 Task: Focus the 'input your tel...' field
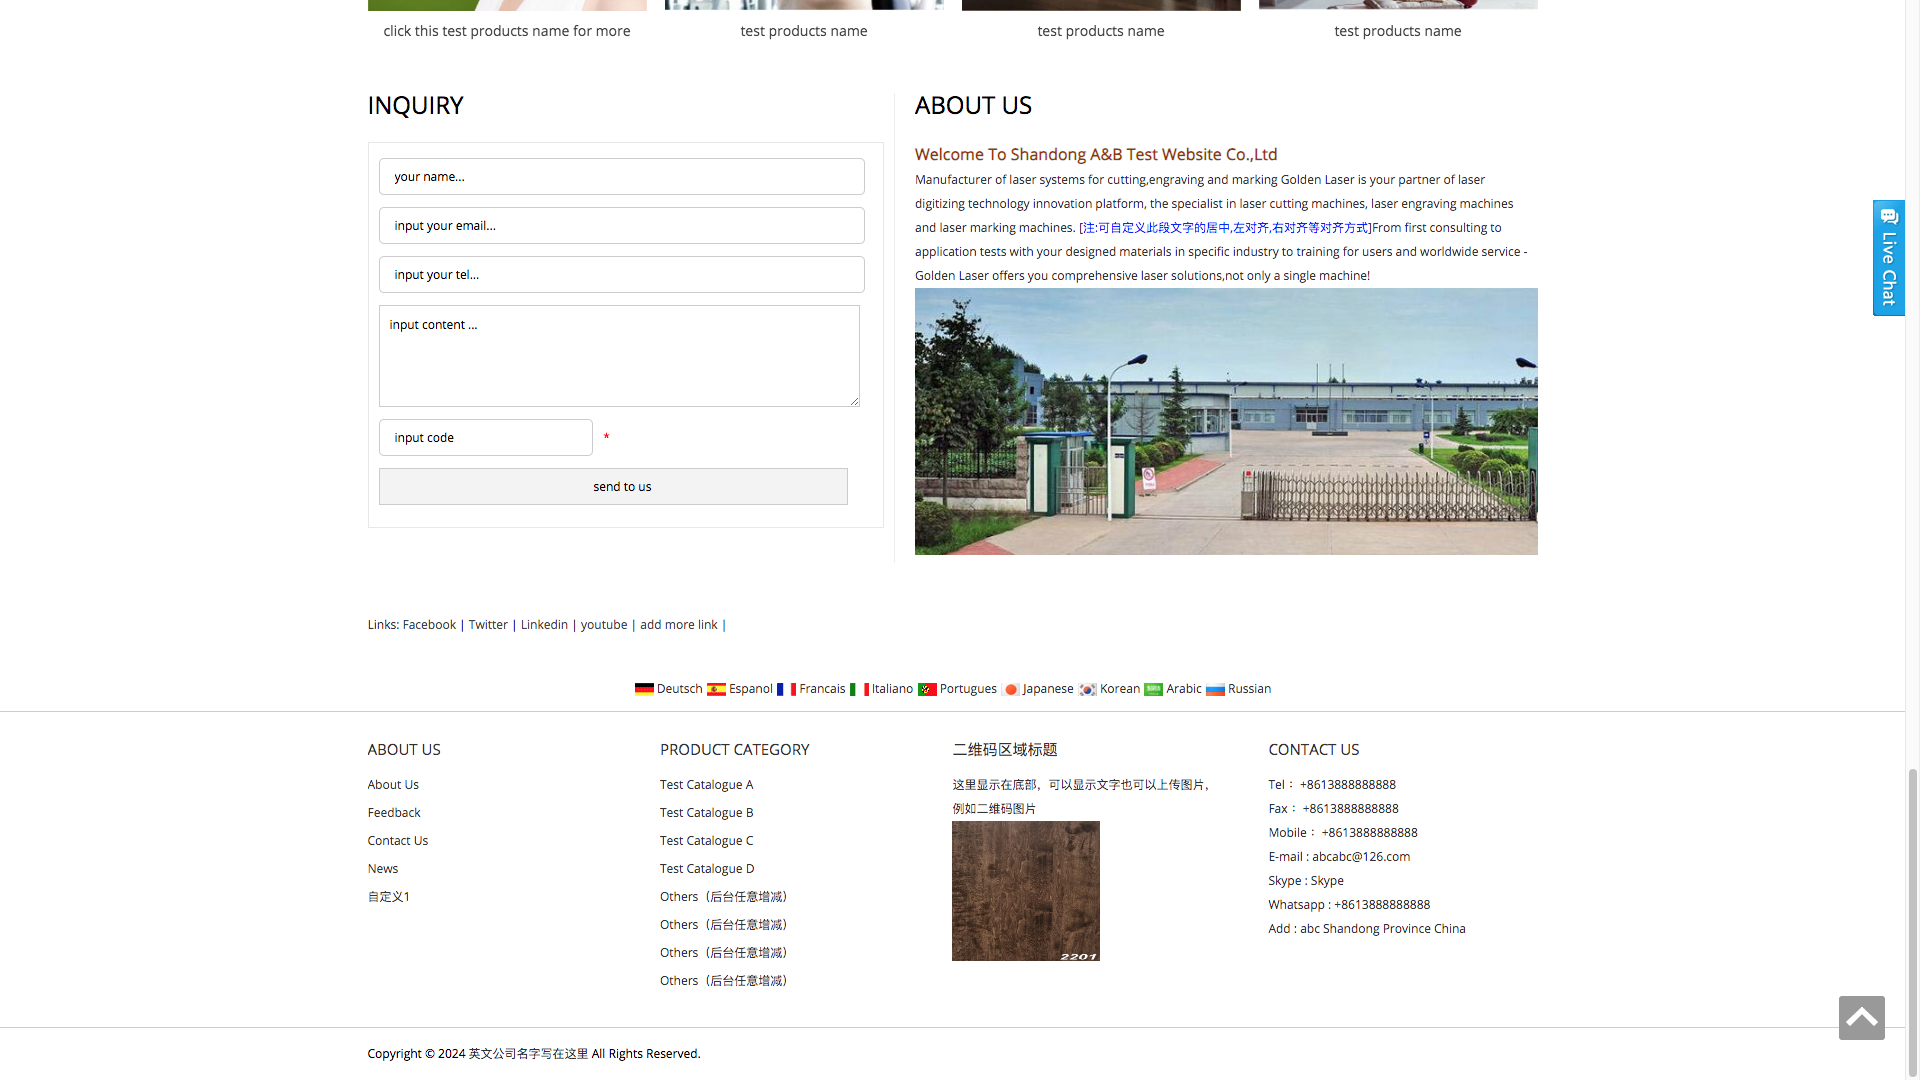(622, 275)
